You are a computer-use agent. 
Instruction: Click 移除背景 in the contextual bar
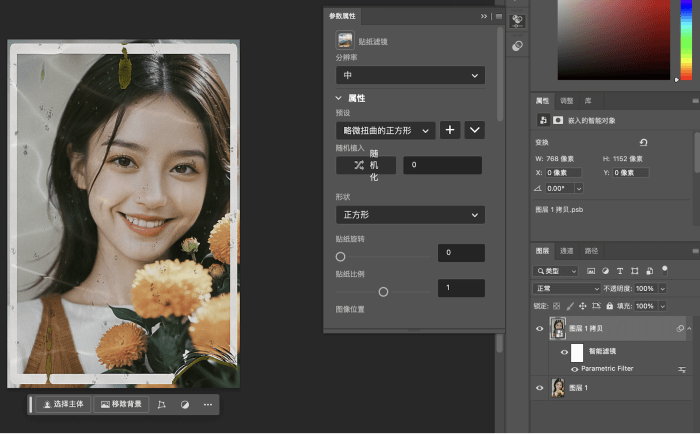[x=121, y=404]
